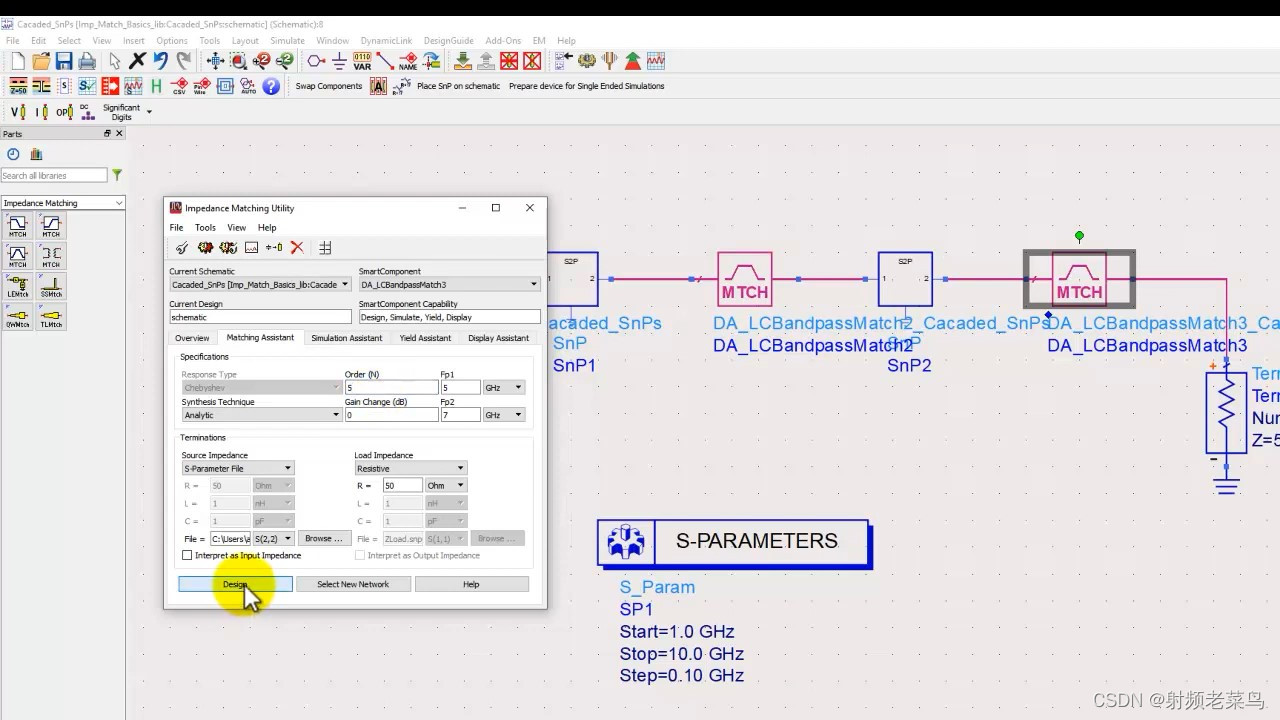
Task: Open the SmartComponent DA_LCBandpassMatch3 dropdown
Action: (x=449, y=284)
